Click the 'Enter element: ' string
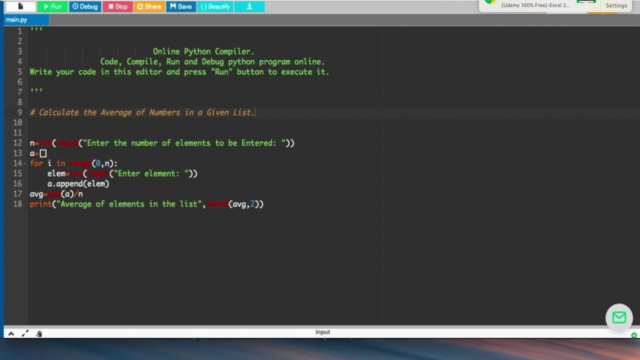Viewport: 640px width, 360px height. 151,173
